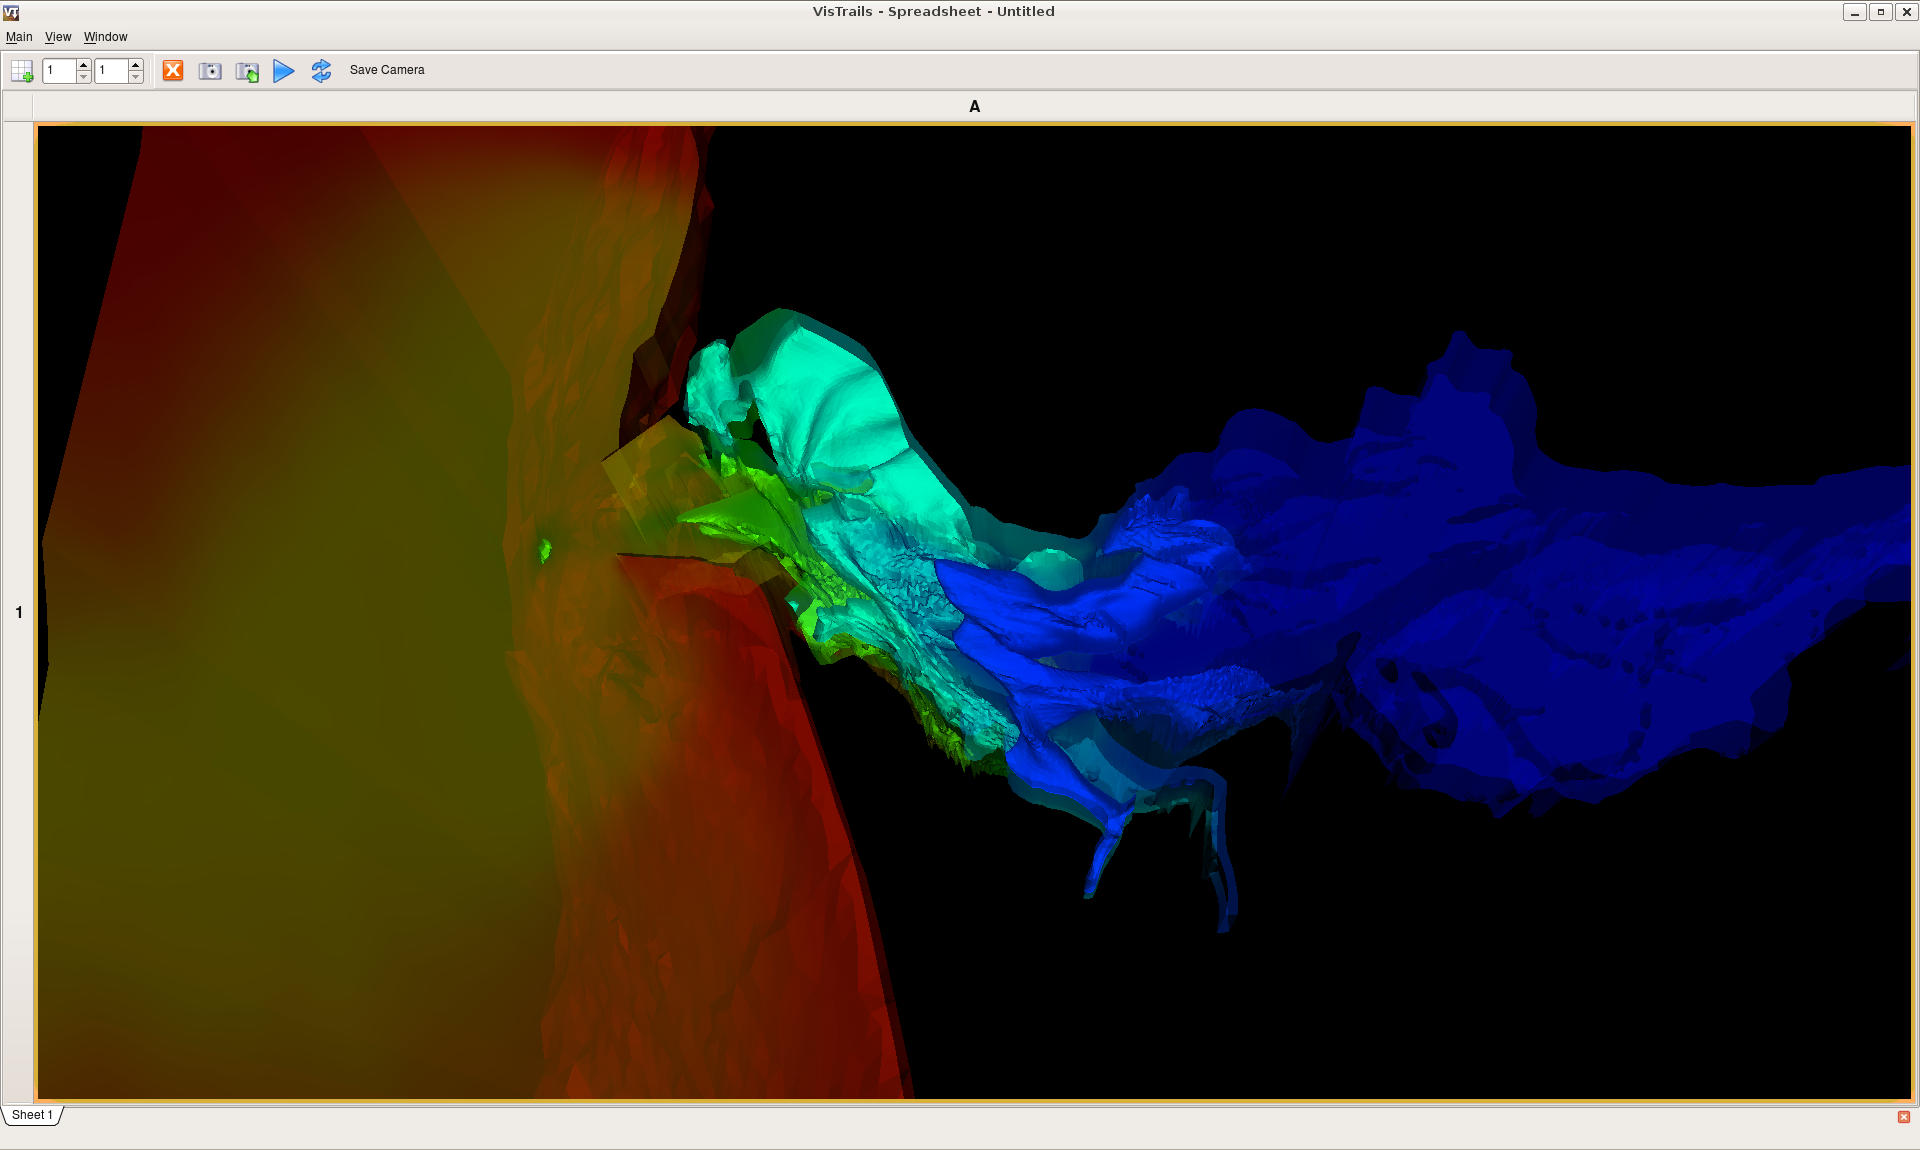Open the Main menu
The width and height of the screenshot is (1920, 1150).
click(19, 37)
